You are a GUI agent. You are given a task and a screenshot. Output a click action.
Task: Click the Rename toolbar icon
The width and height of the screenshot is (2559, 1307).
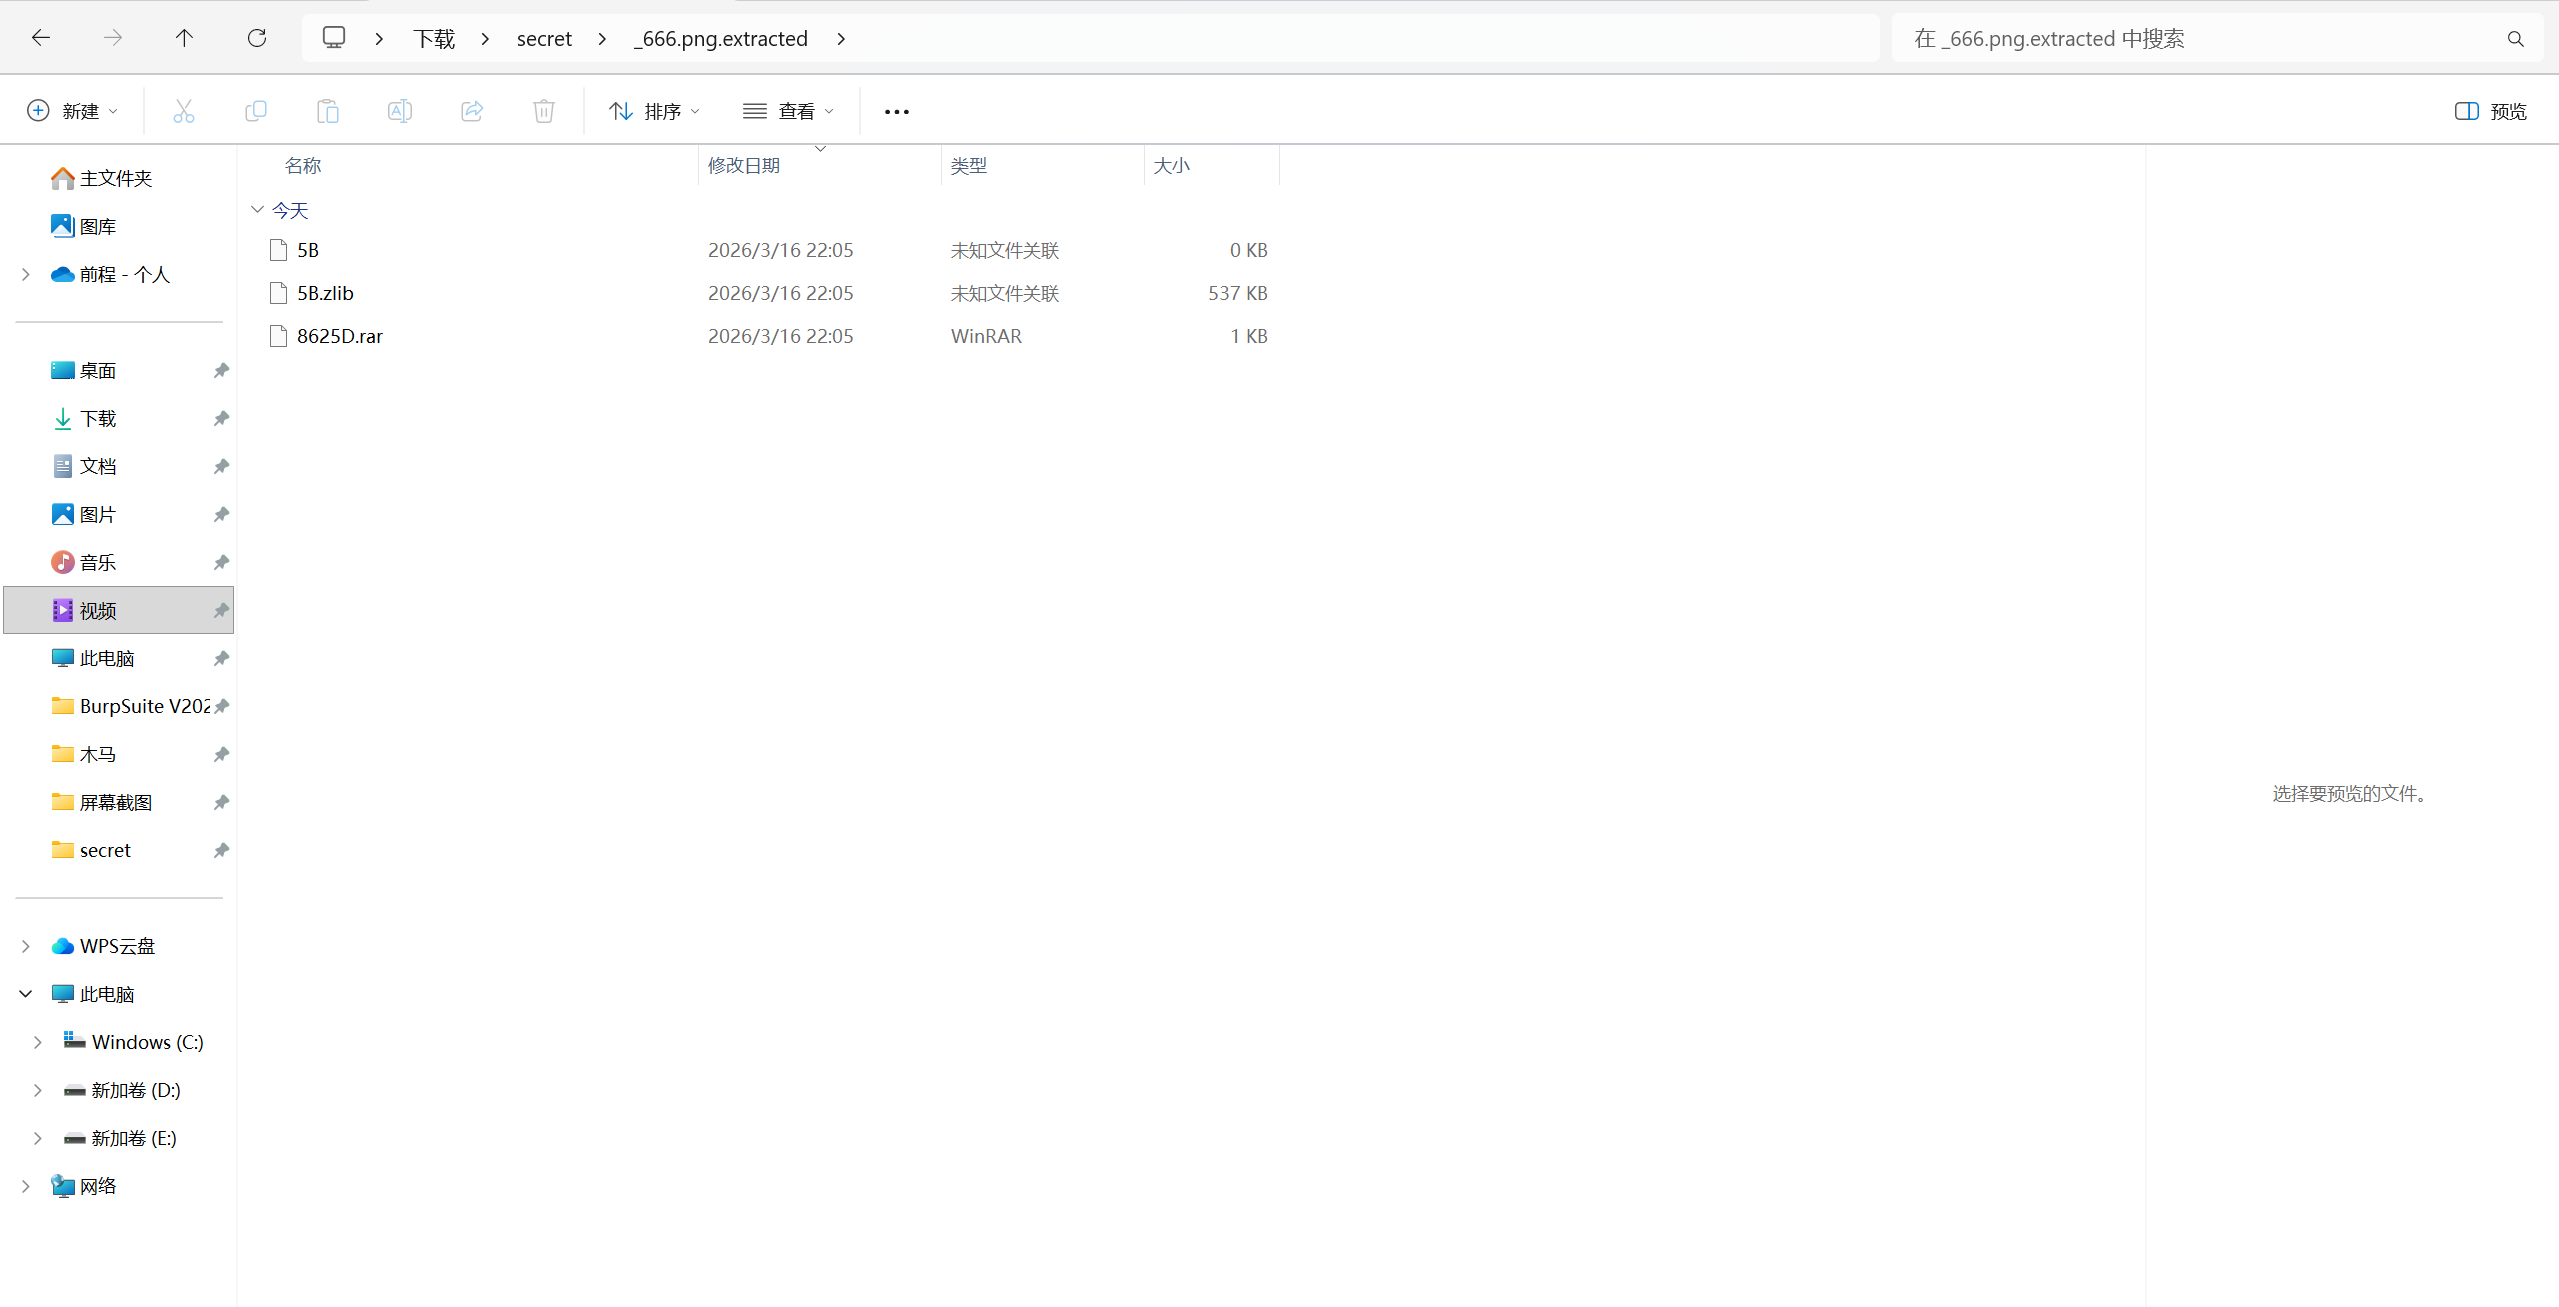click(x=400, y=111)
